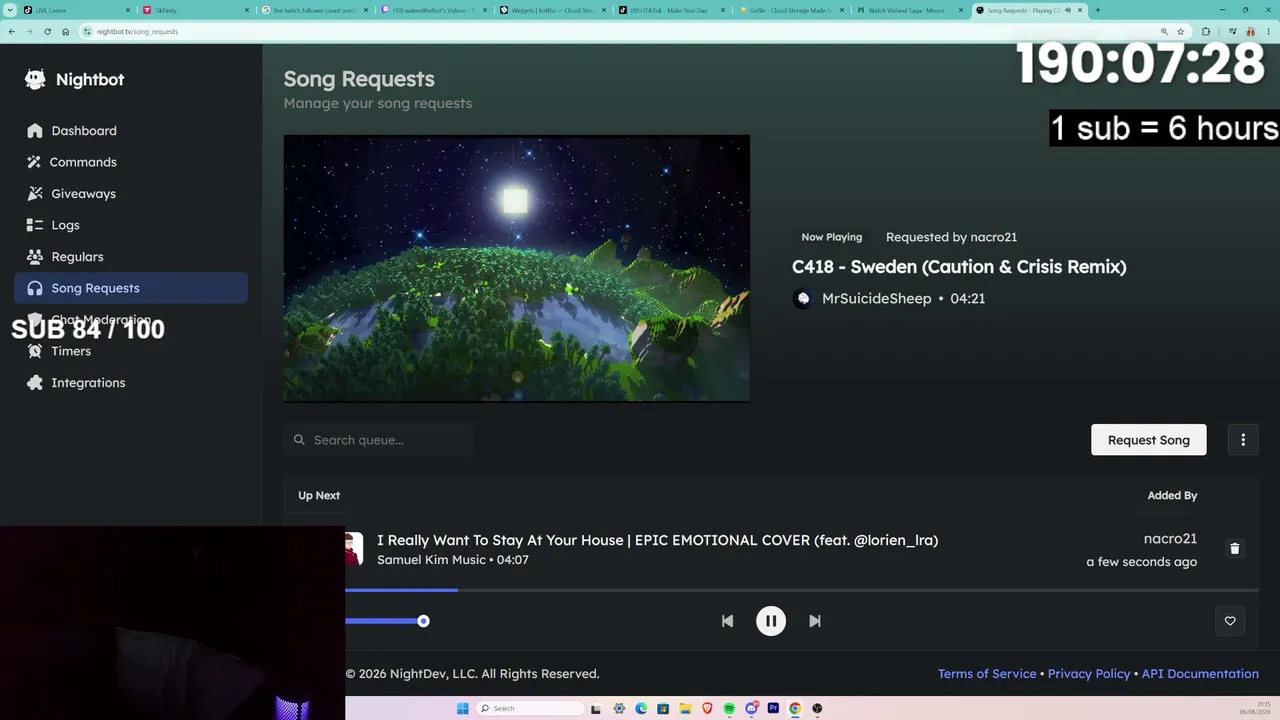Click the song title C418 - Sweden
Screen dimensions: 1280x720
tap(959, 267)
